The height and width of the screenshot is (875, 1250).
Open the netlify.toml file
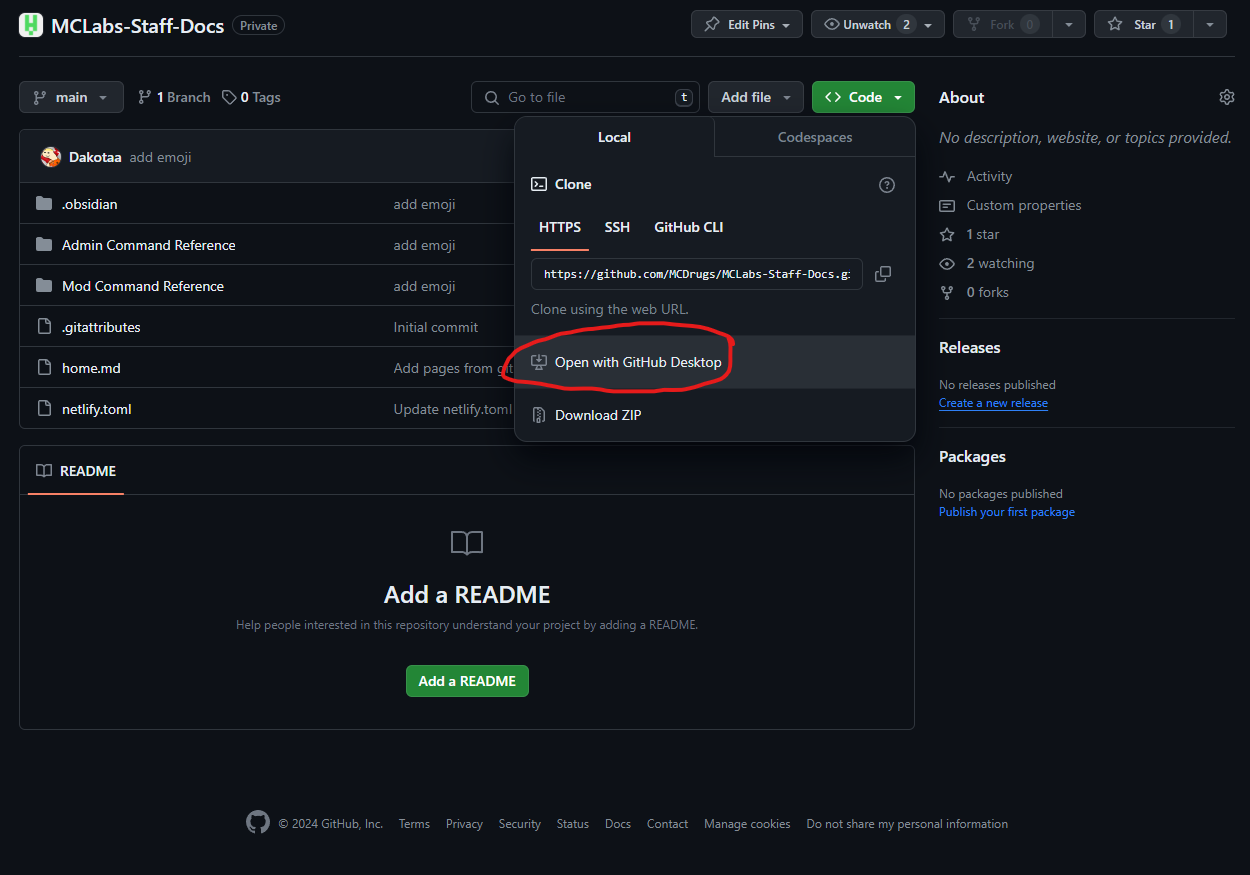point(96,409)
